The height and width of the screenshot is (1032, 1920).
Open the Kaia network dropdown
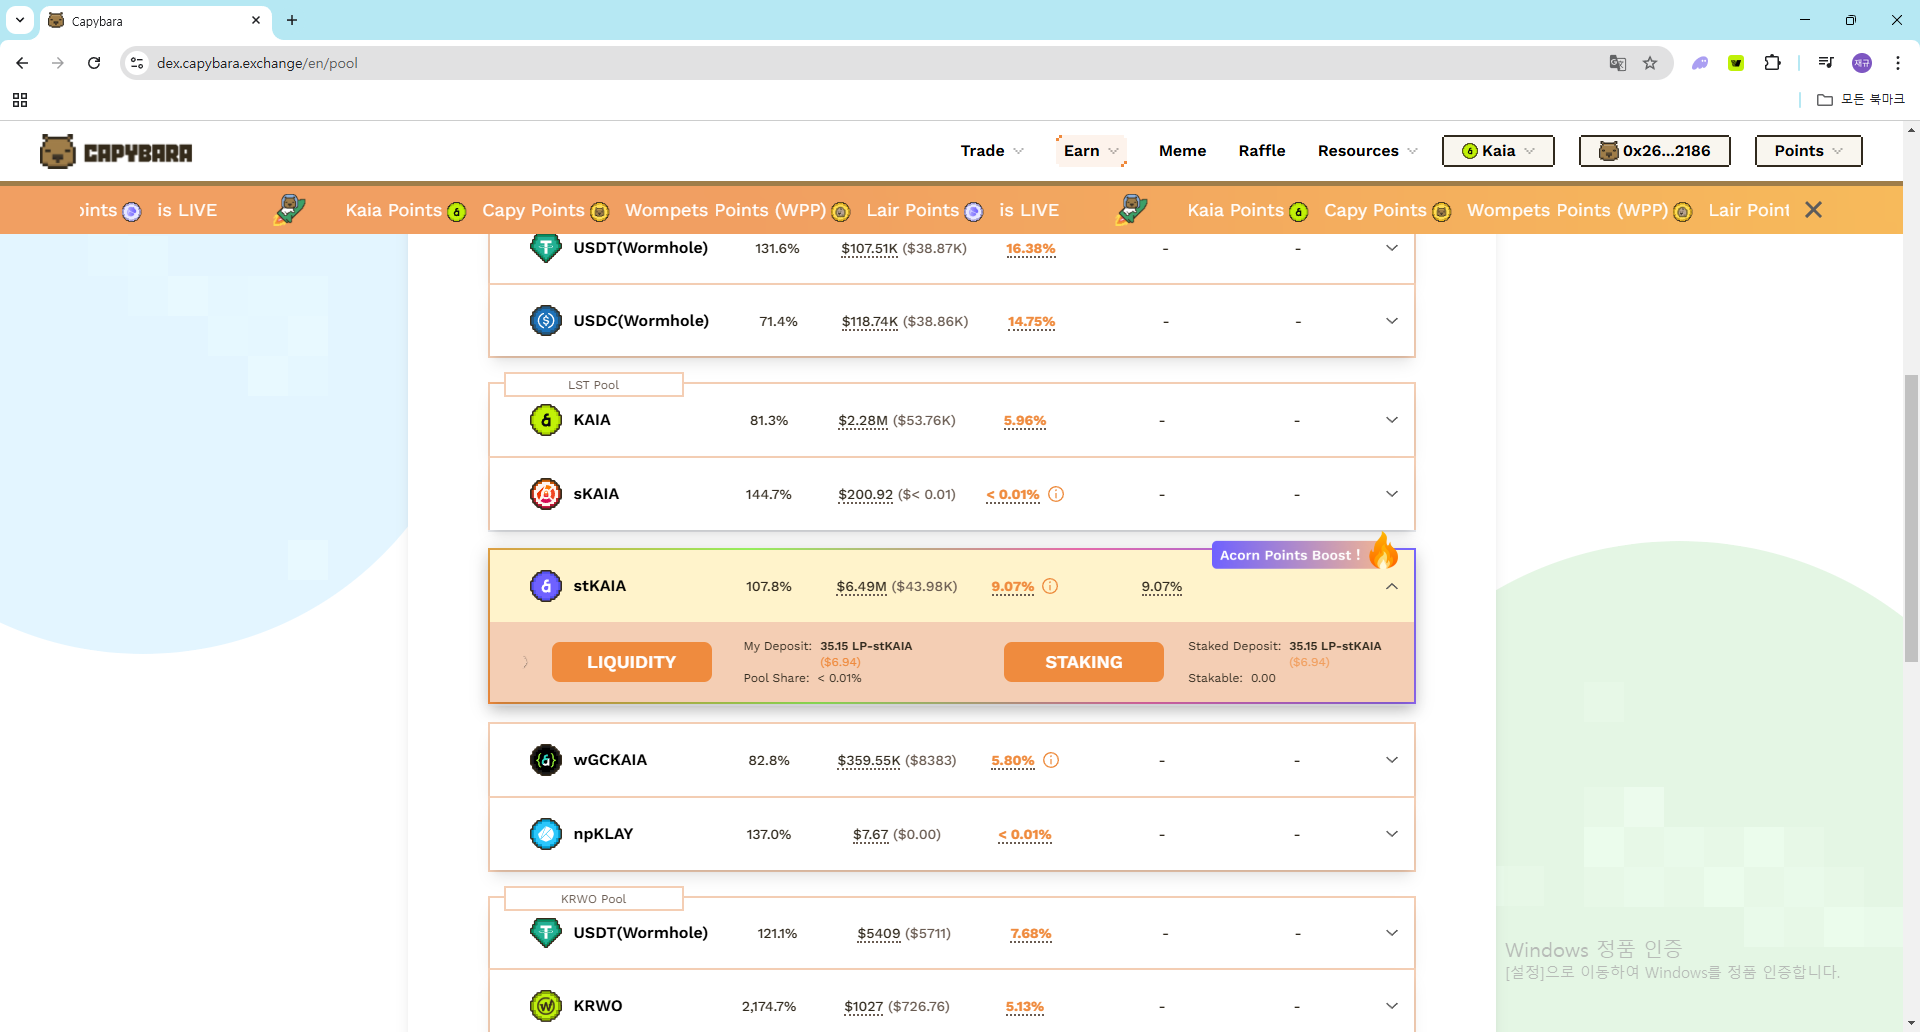tap(1498, 151)
